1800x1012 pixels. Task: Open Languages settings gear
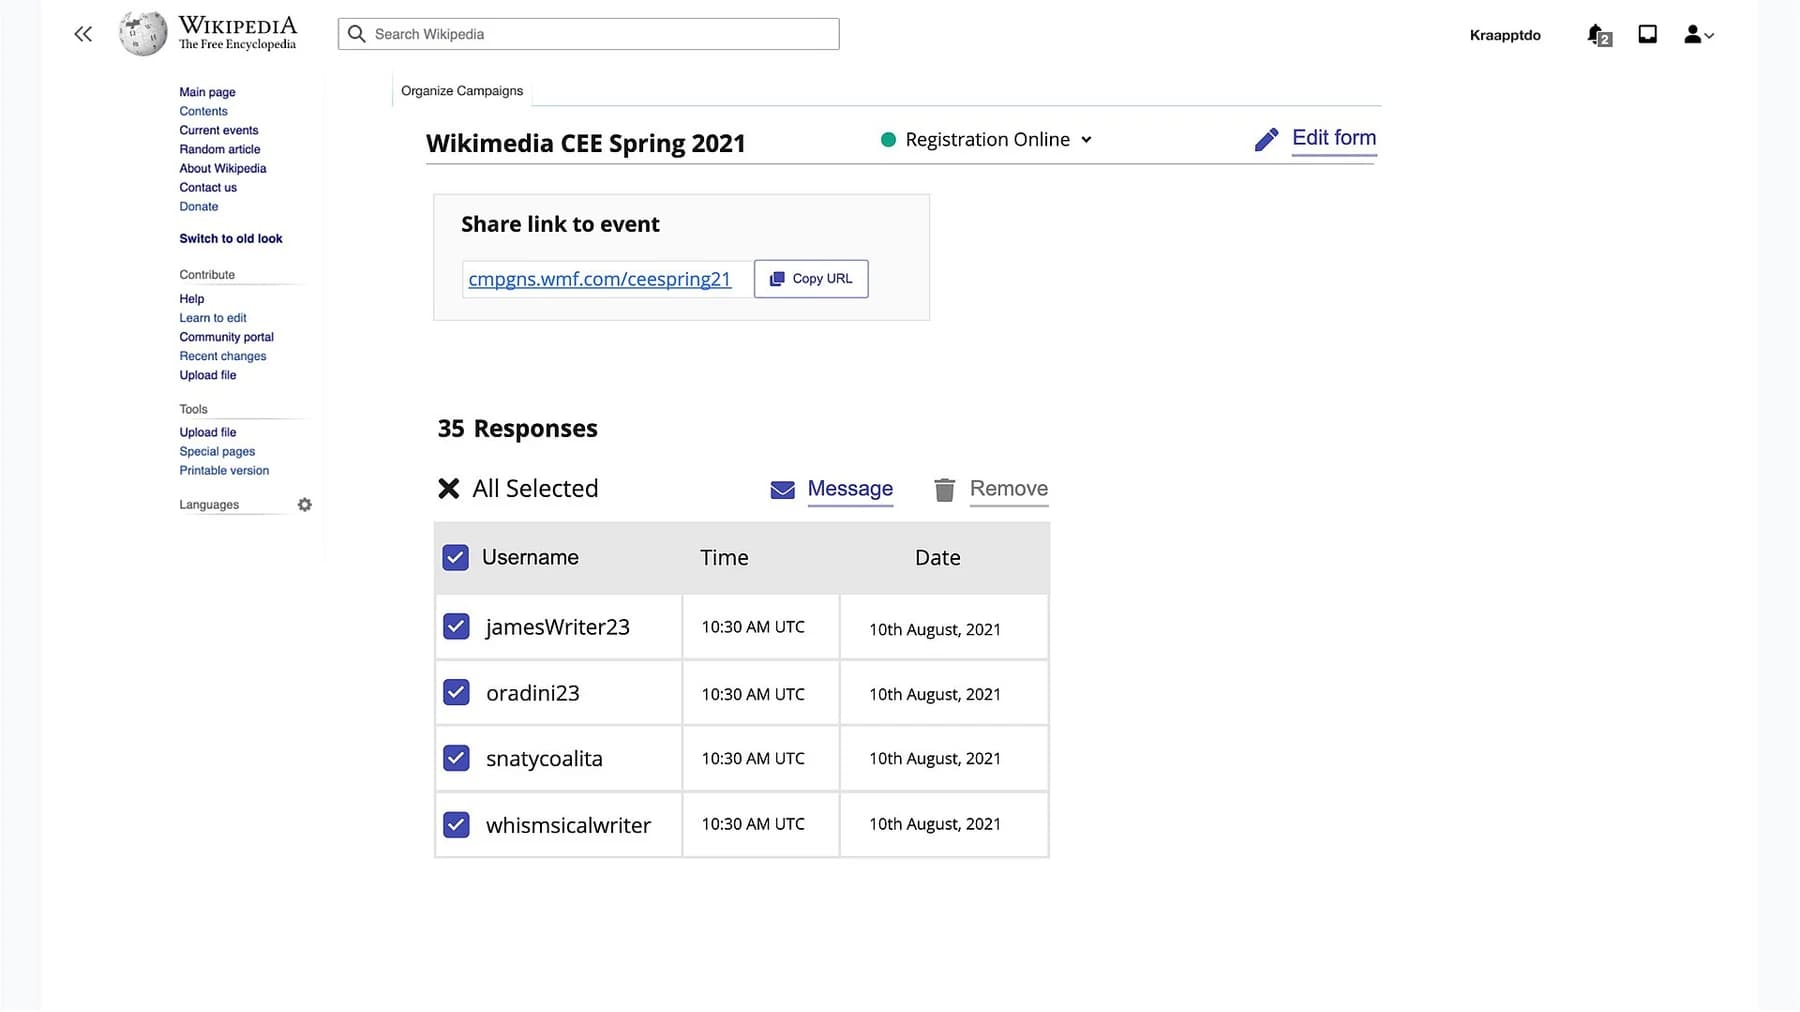(305, 505)
